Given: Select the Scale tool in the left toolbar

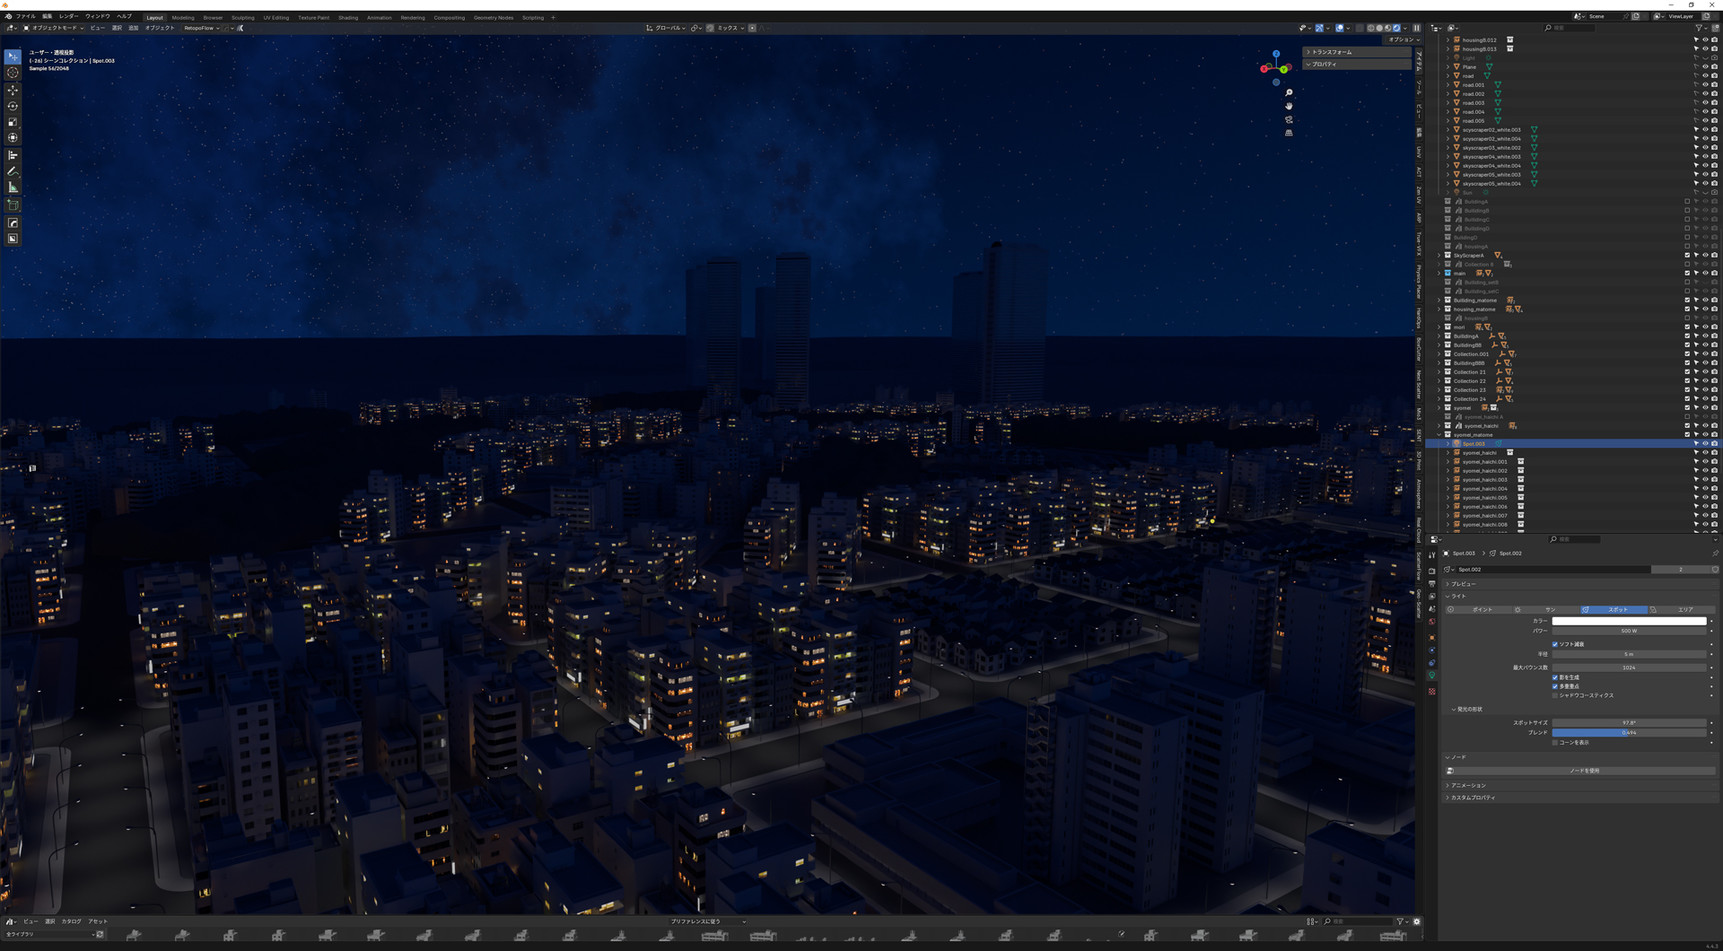Looking at the screenshot, I should [13, 122].
